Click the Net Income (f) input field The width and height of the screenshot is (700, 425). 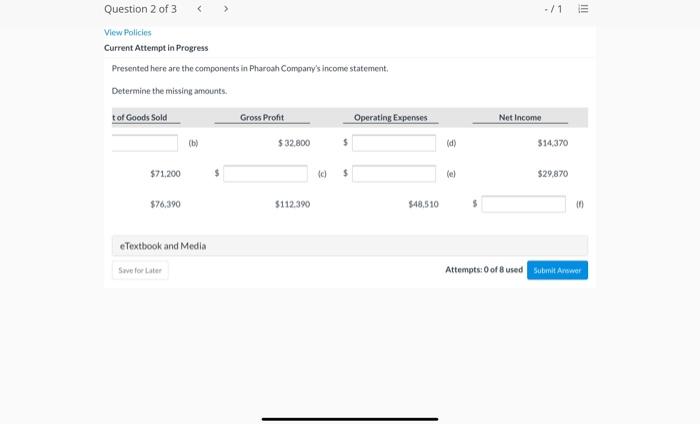(x=523, y=204)
